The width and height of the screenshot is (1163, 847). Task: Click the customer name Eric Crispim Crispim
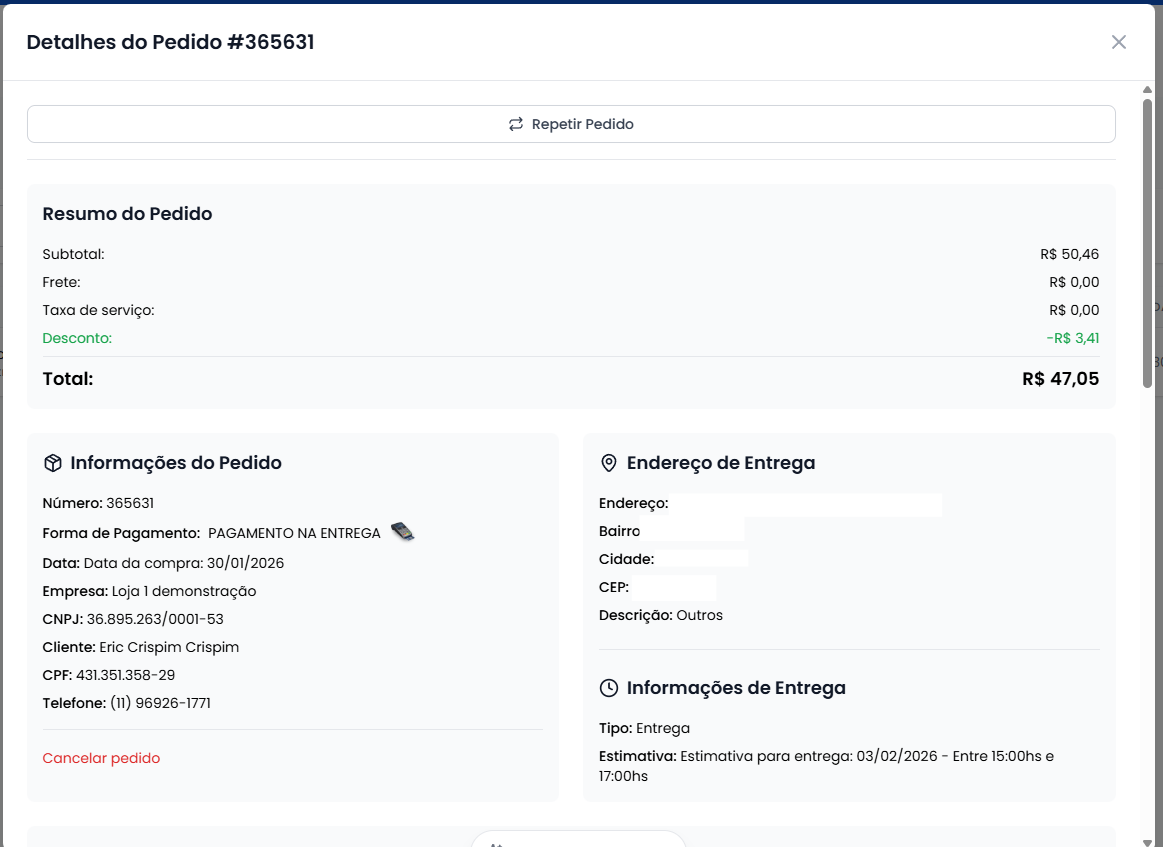(x=169, y=647)
